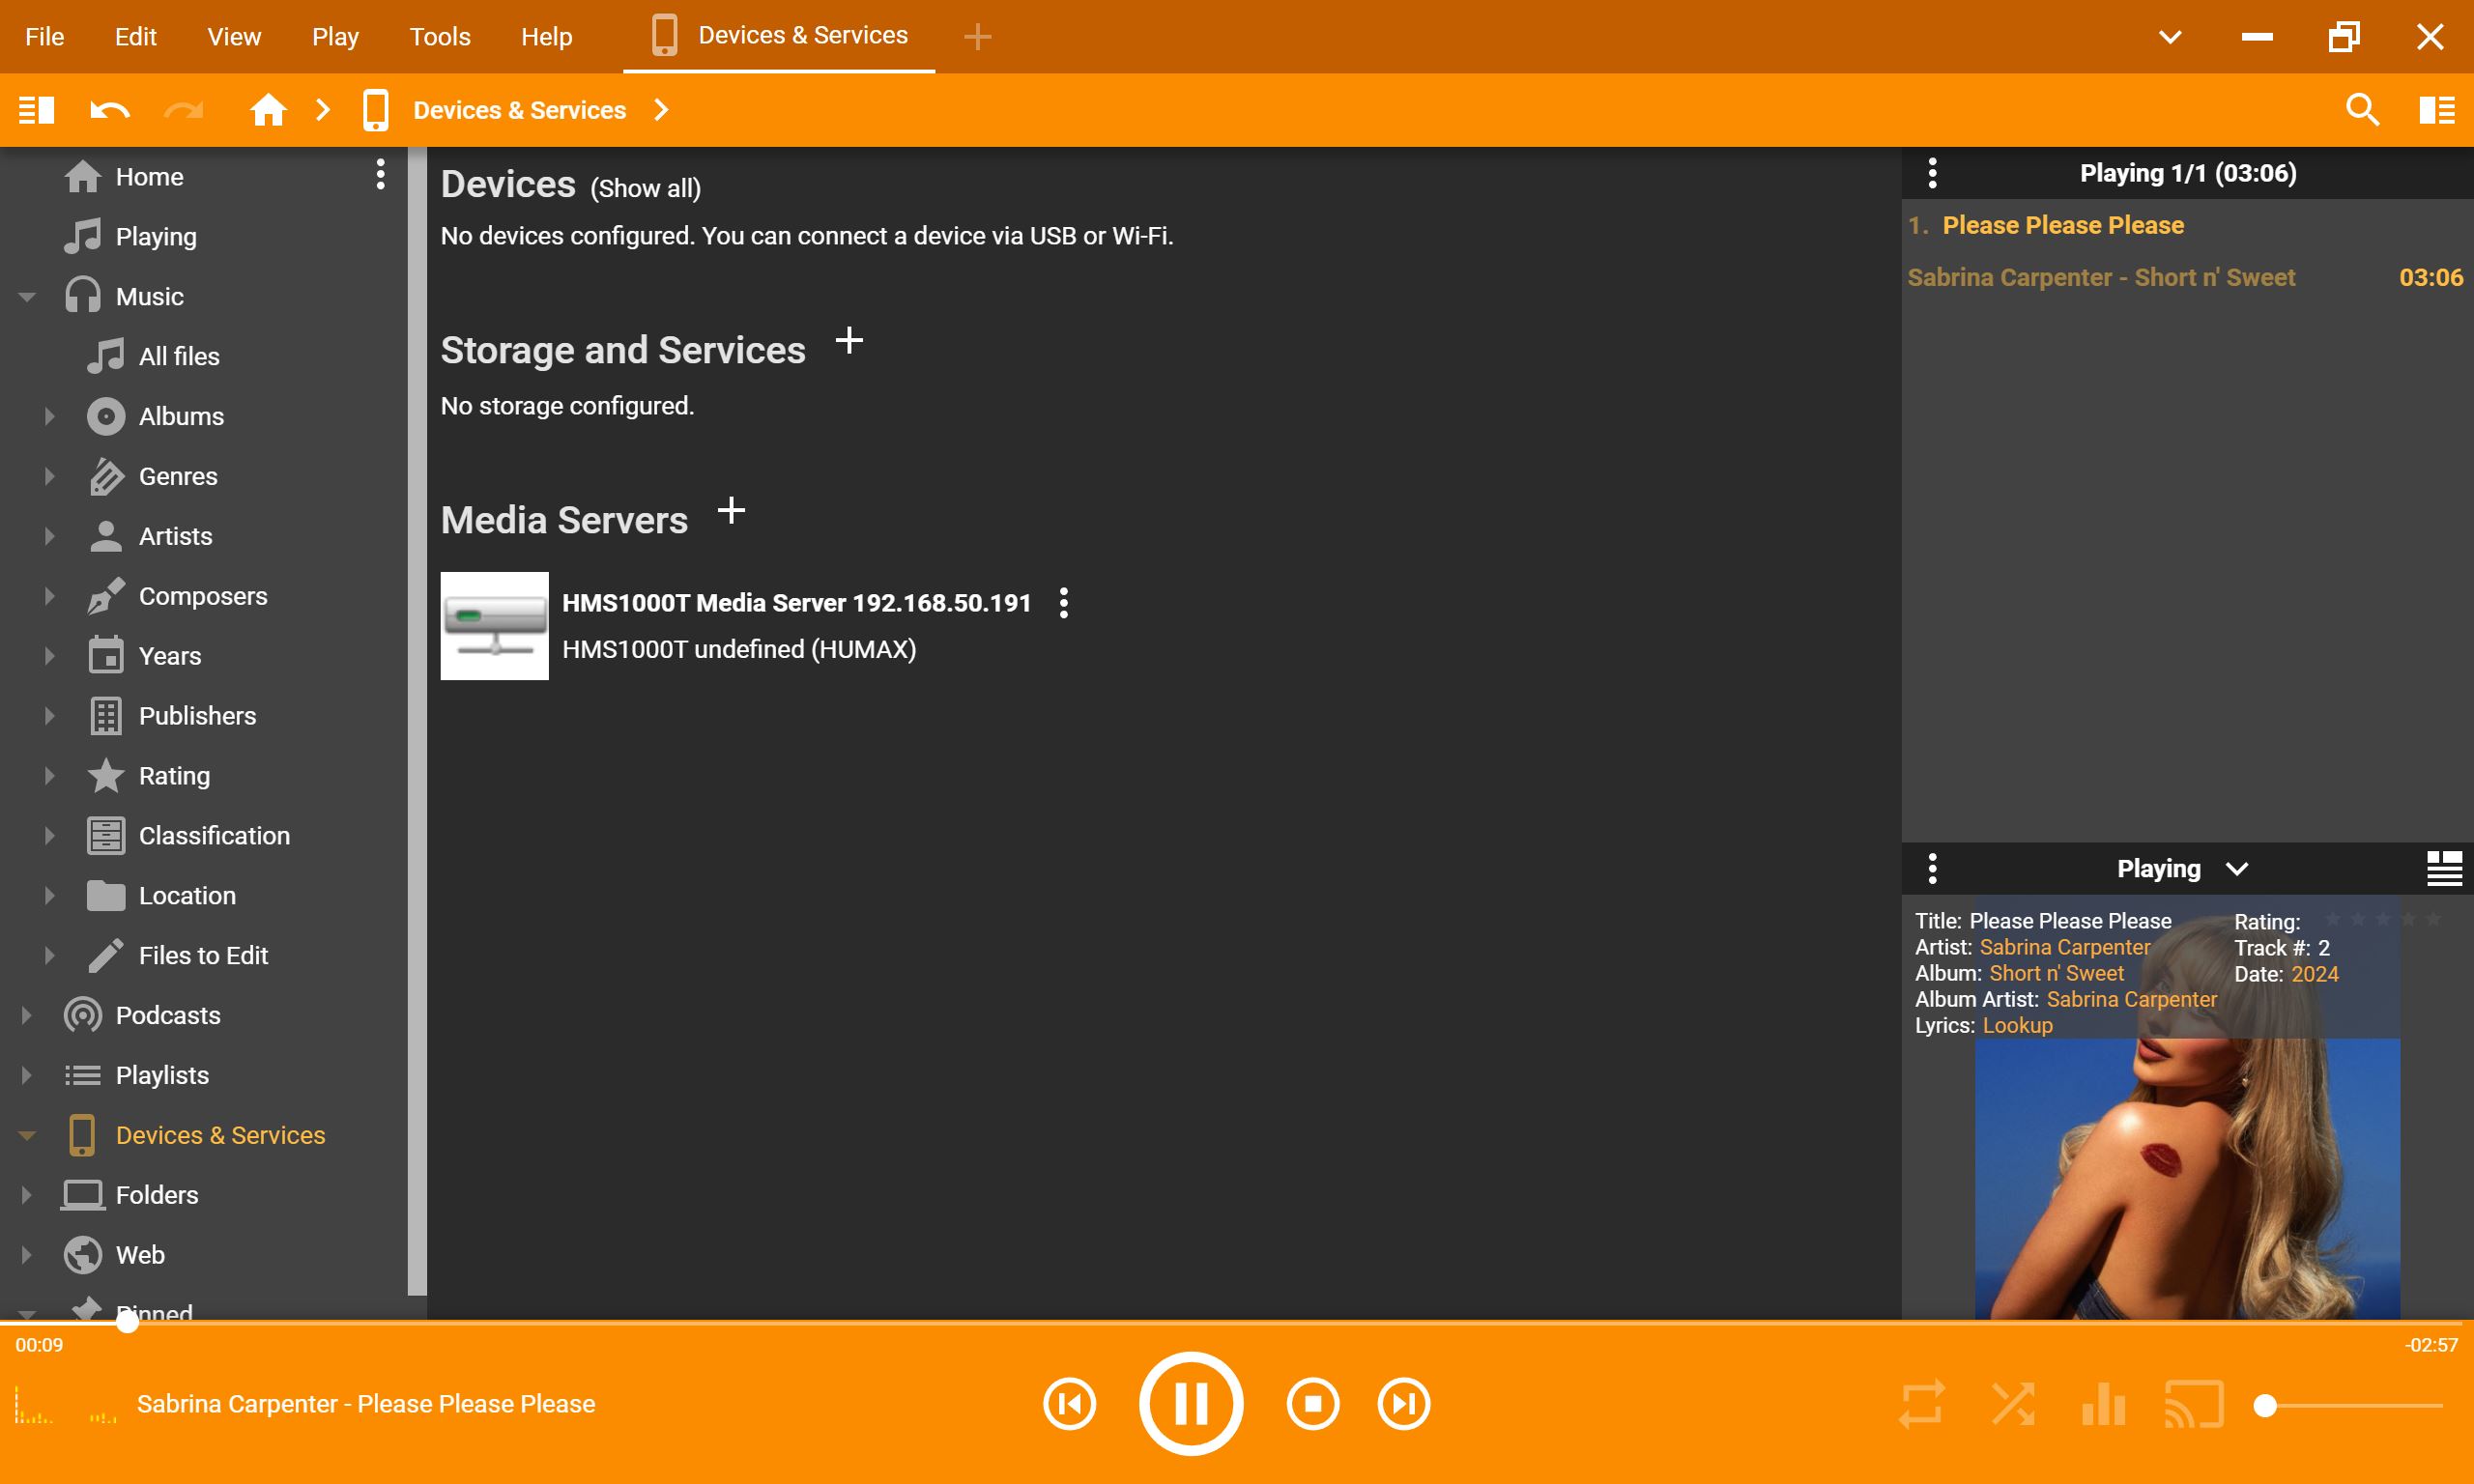
Task: Toggle repeat playback mode
Action: click(x=1921, y=1404)
